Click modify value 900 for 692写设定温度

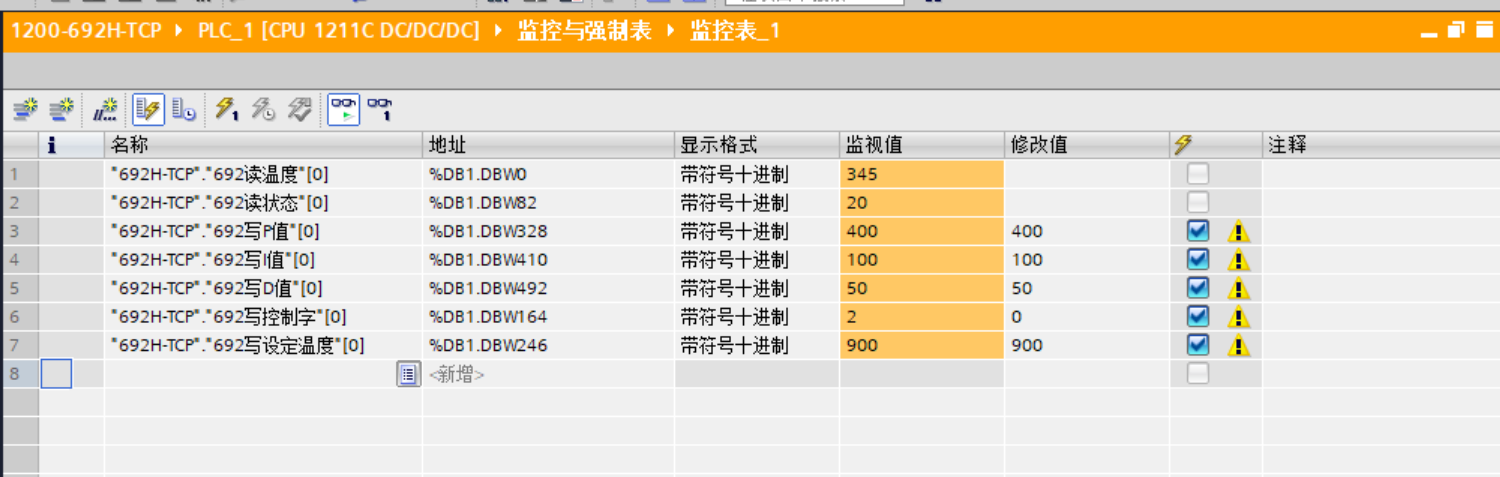1087,346
